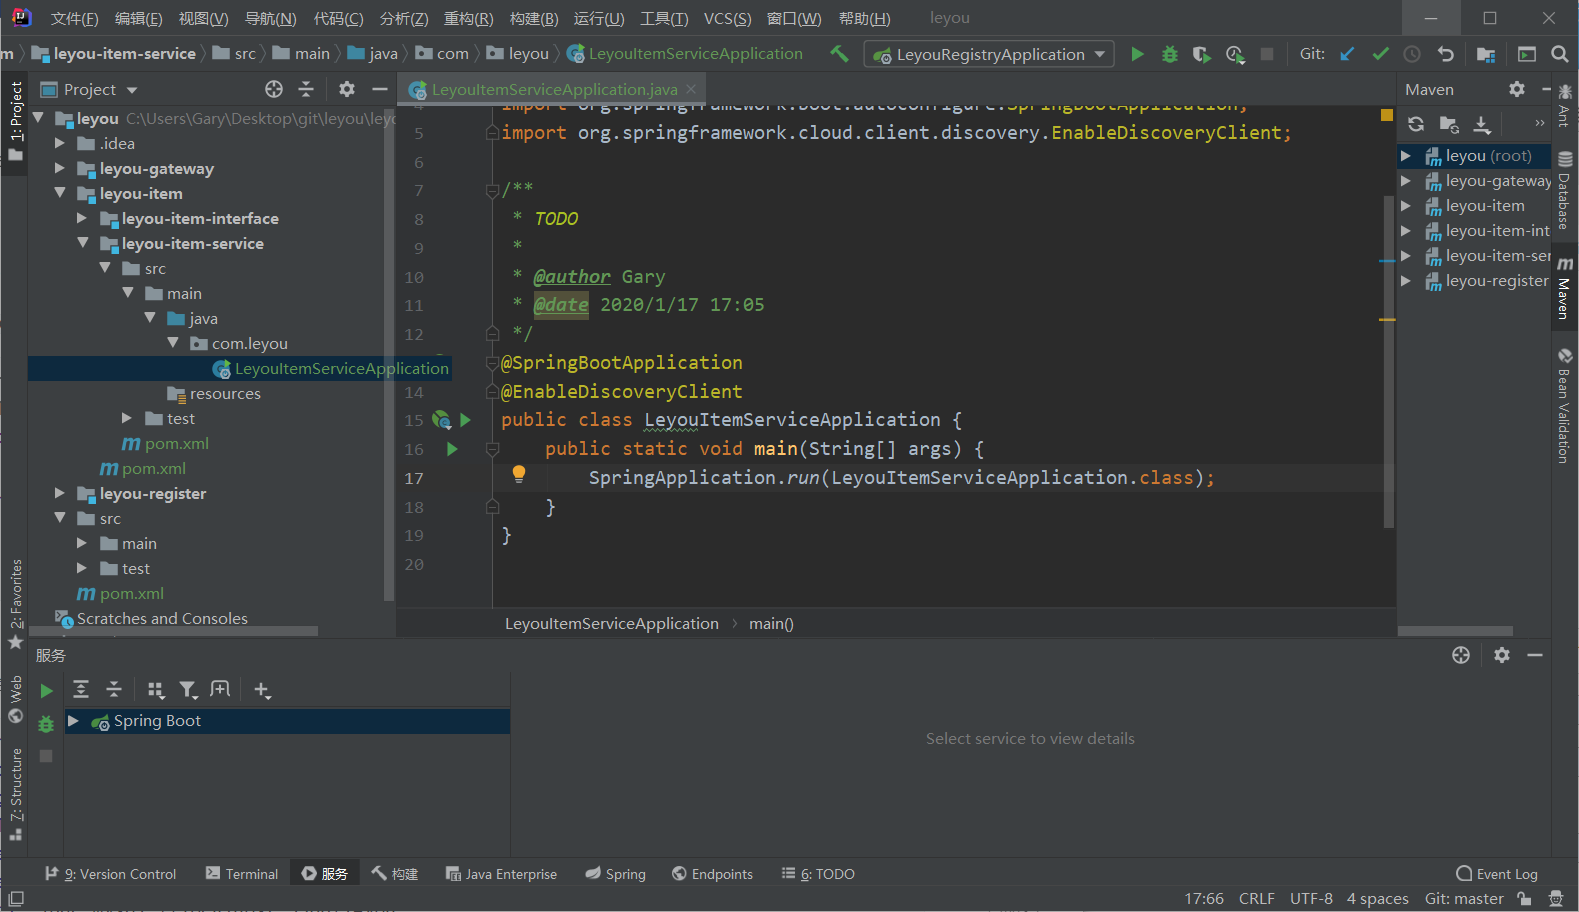This screenshot has width=1579, height=912.
Task: Click the Git update project arrow
Action: (x=1347, y=54)
